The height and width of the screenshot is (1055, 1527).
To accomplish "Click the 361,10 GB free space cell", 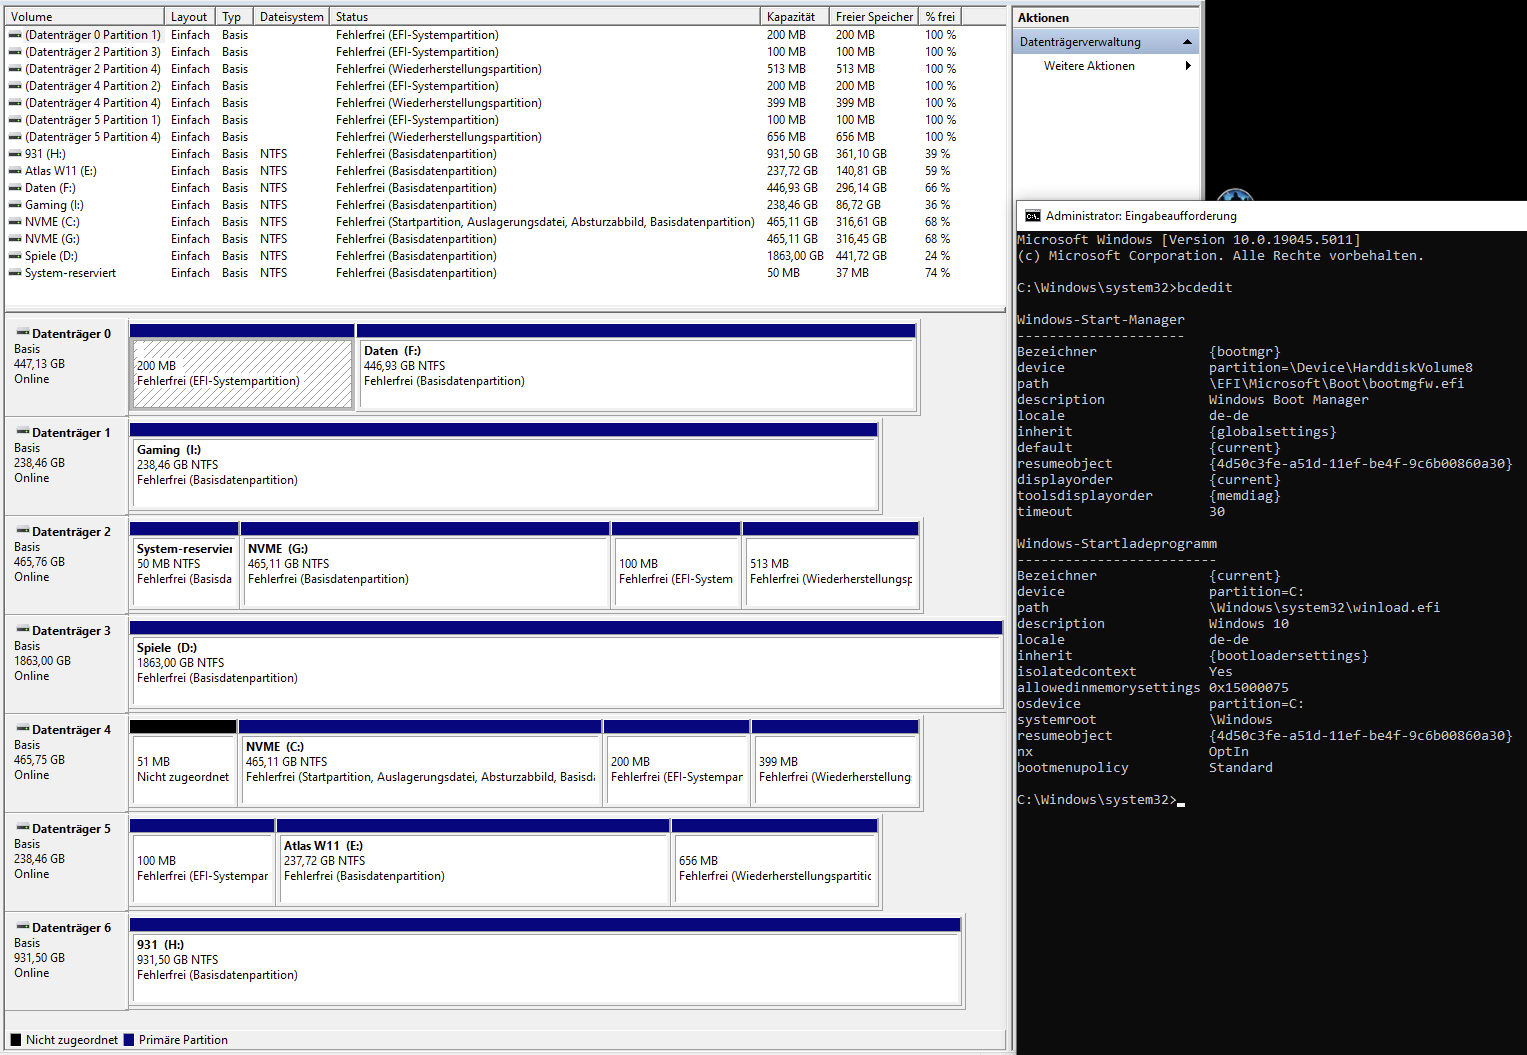I will pyautogui.click(x=861, y=154).
